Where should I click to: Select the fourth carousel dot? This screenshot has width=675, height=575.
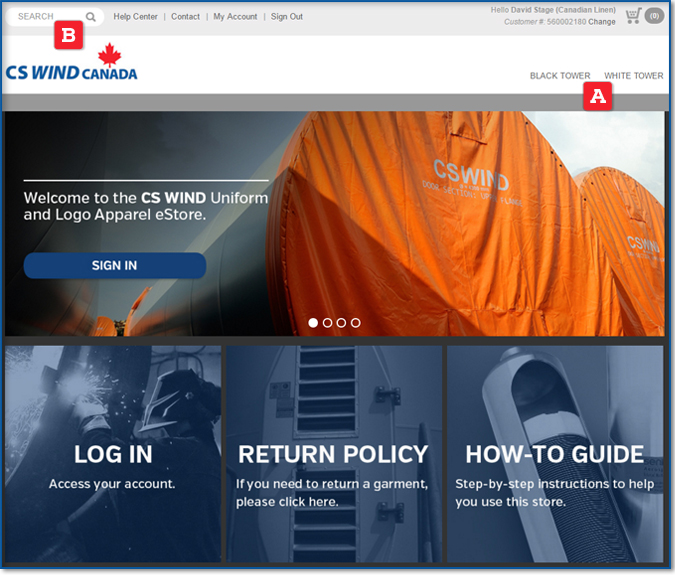[x=356, y=323]
